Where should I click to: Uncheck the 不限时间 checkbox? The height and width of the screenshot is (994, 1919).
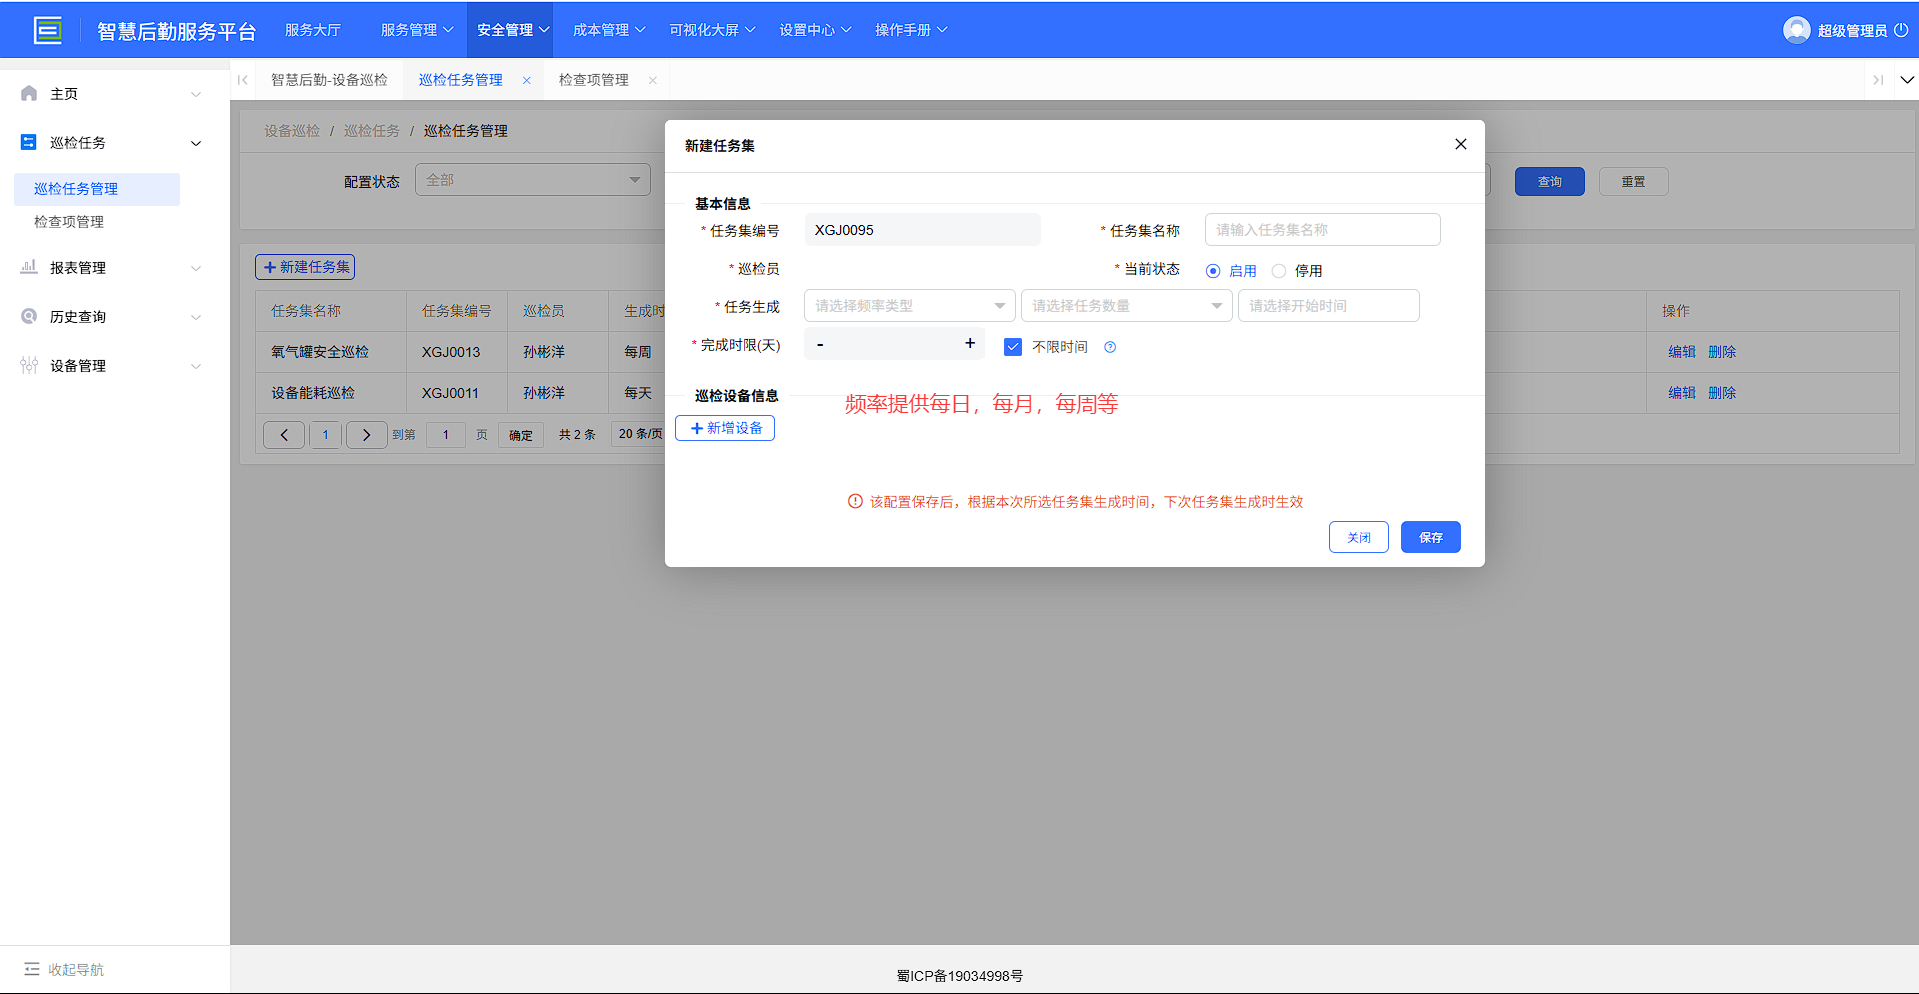[1013, 347]
